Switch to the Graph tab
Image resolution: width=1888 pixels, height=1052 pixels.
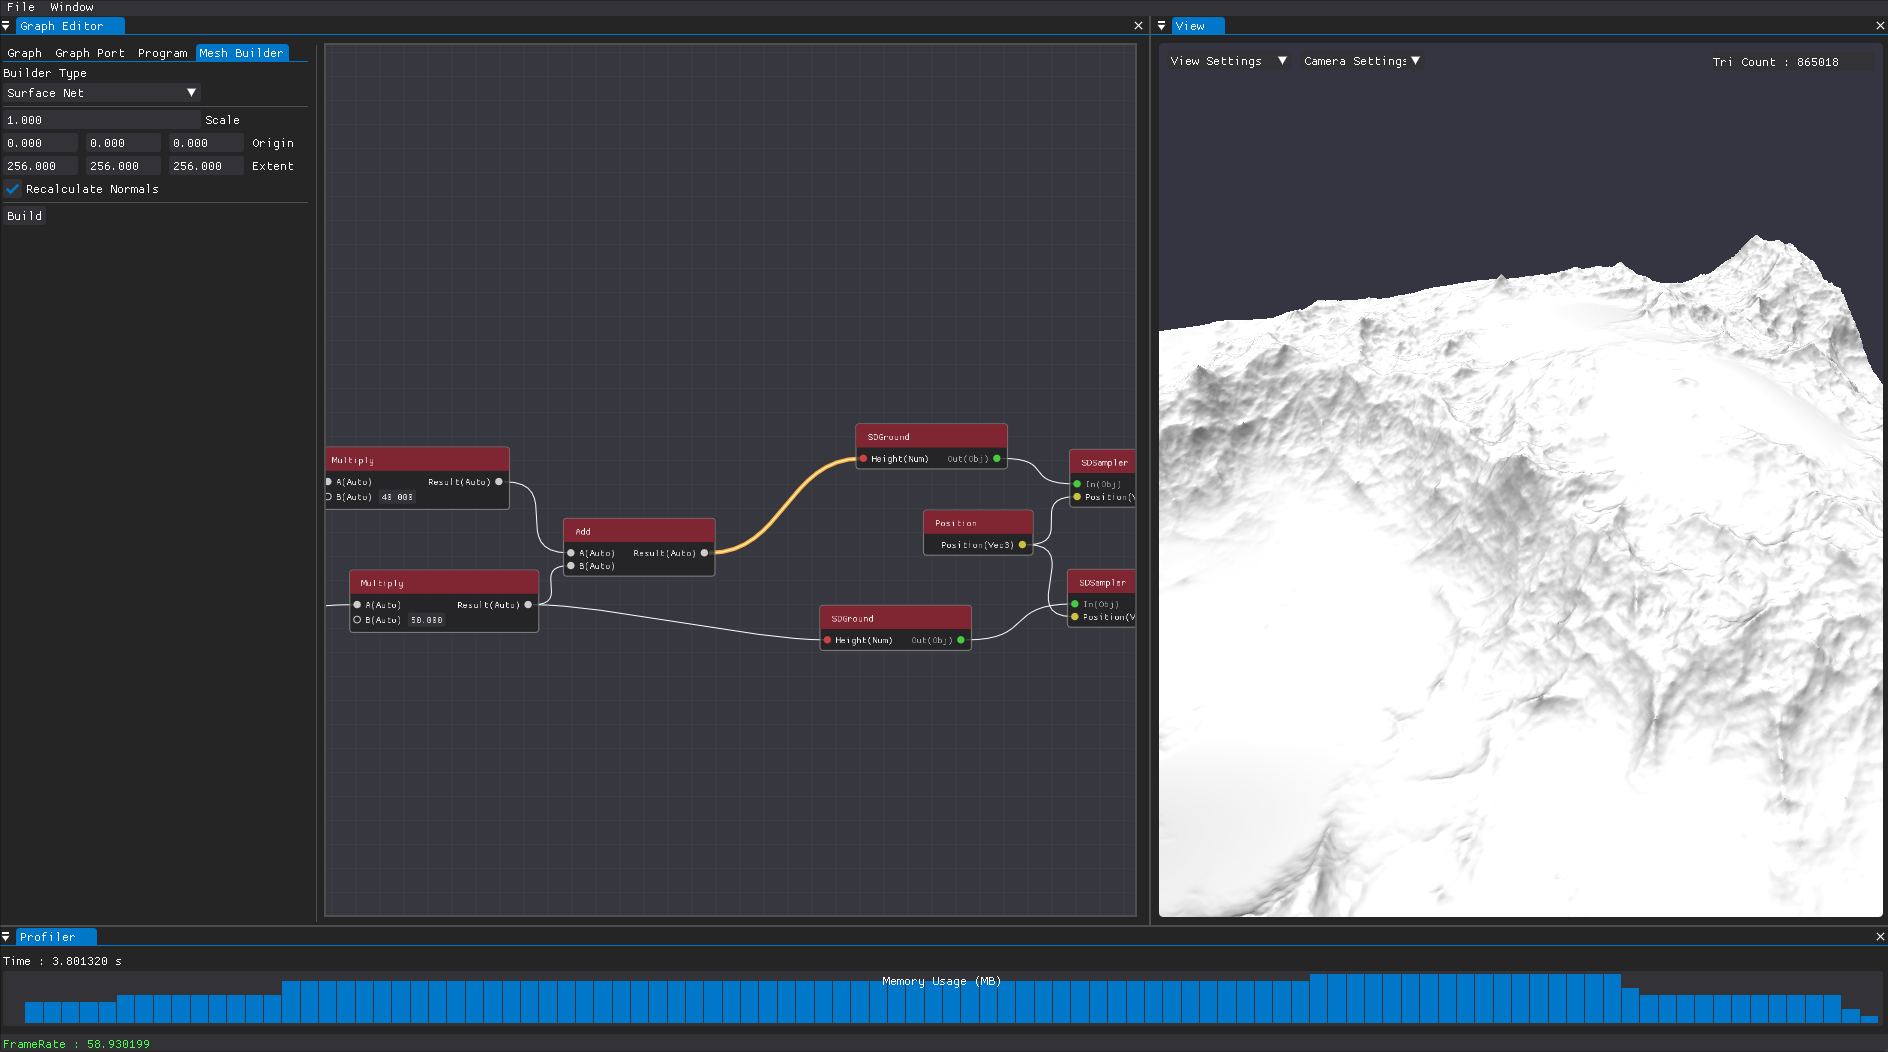25,53
